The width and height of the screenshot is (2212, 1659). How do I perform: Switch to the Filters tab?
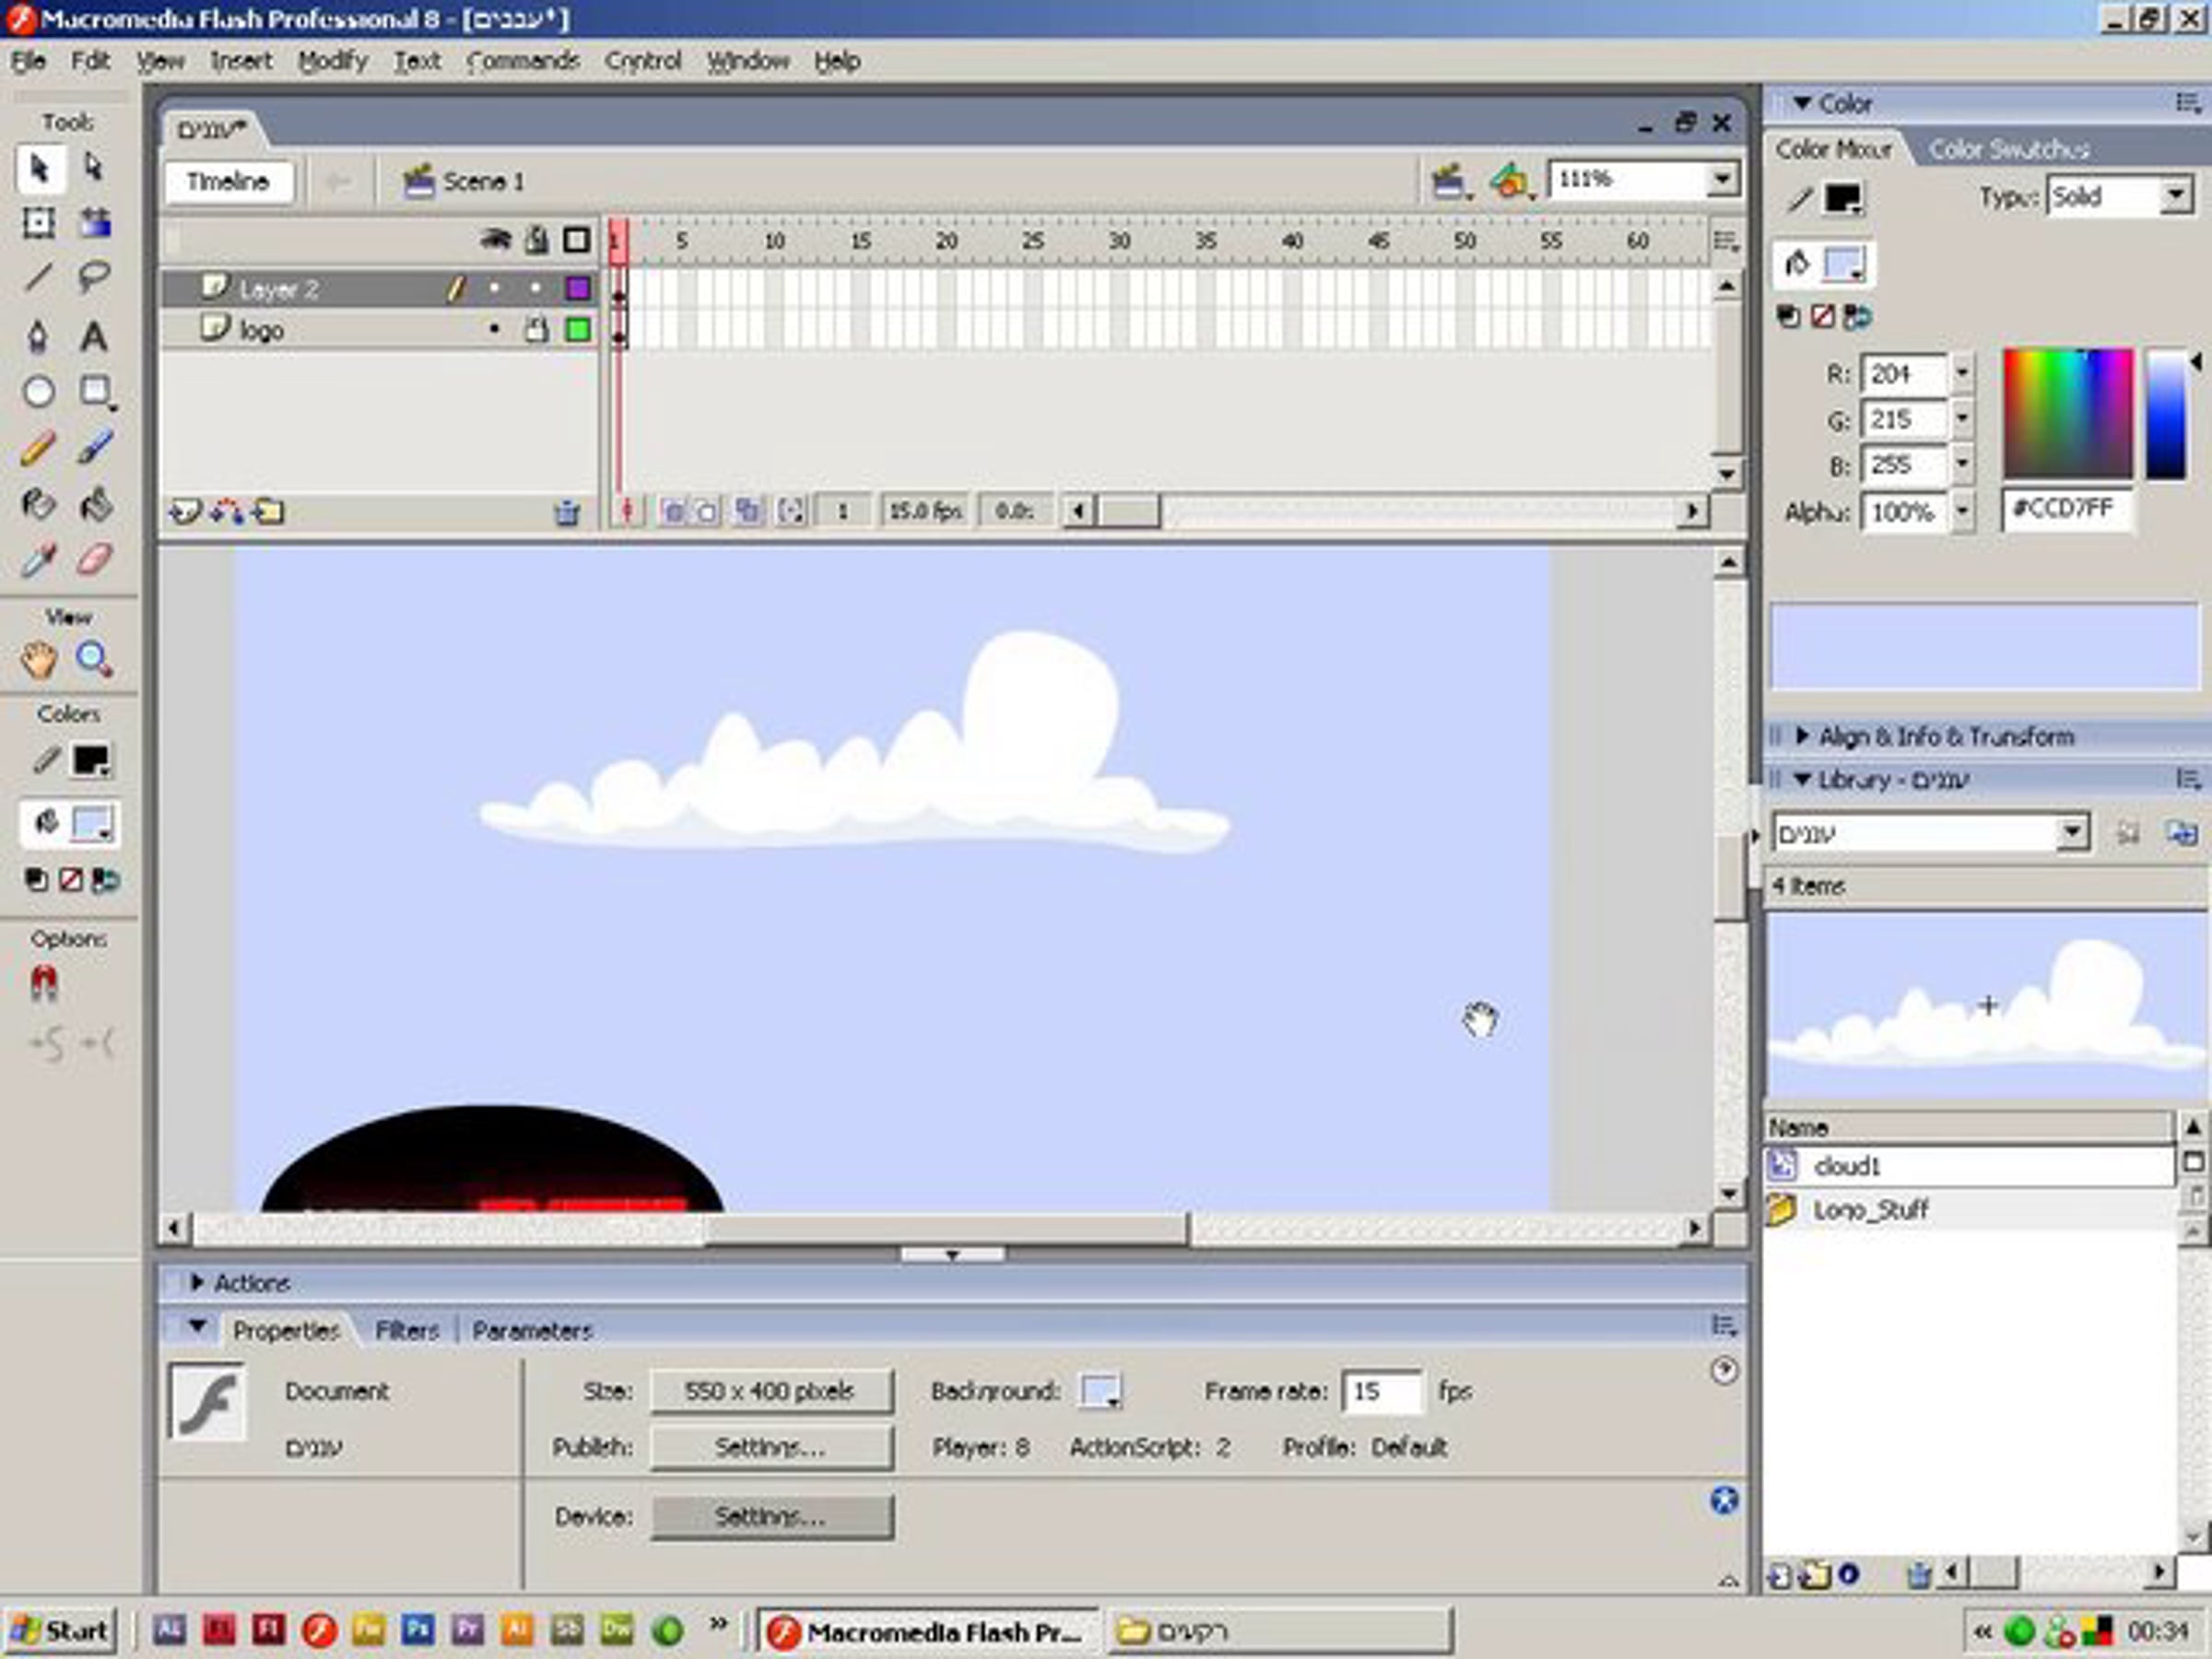(407, 1330)
